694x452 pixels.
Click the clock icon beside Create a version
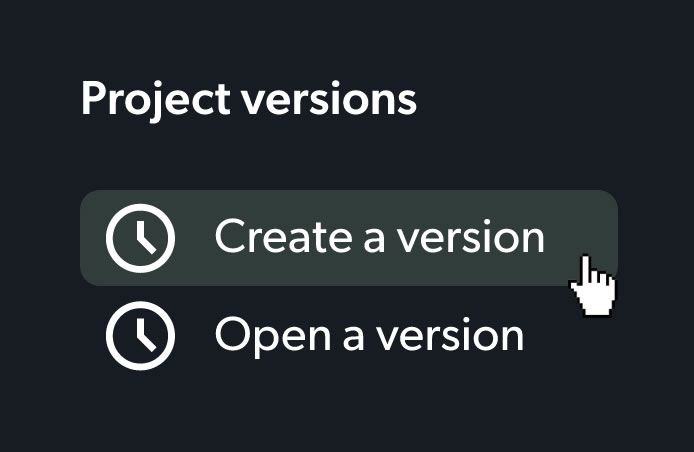click(140, 239)
